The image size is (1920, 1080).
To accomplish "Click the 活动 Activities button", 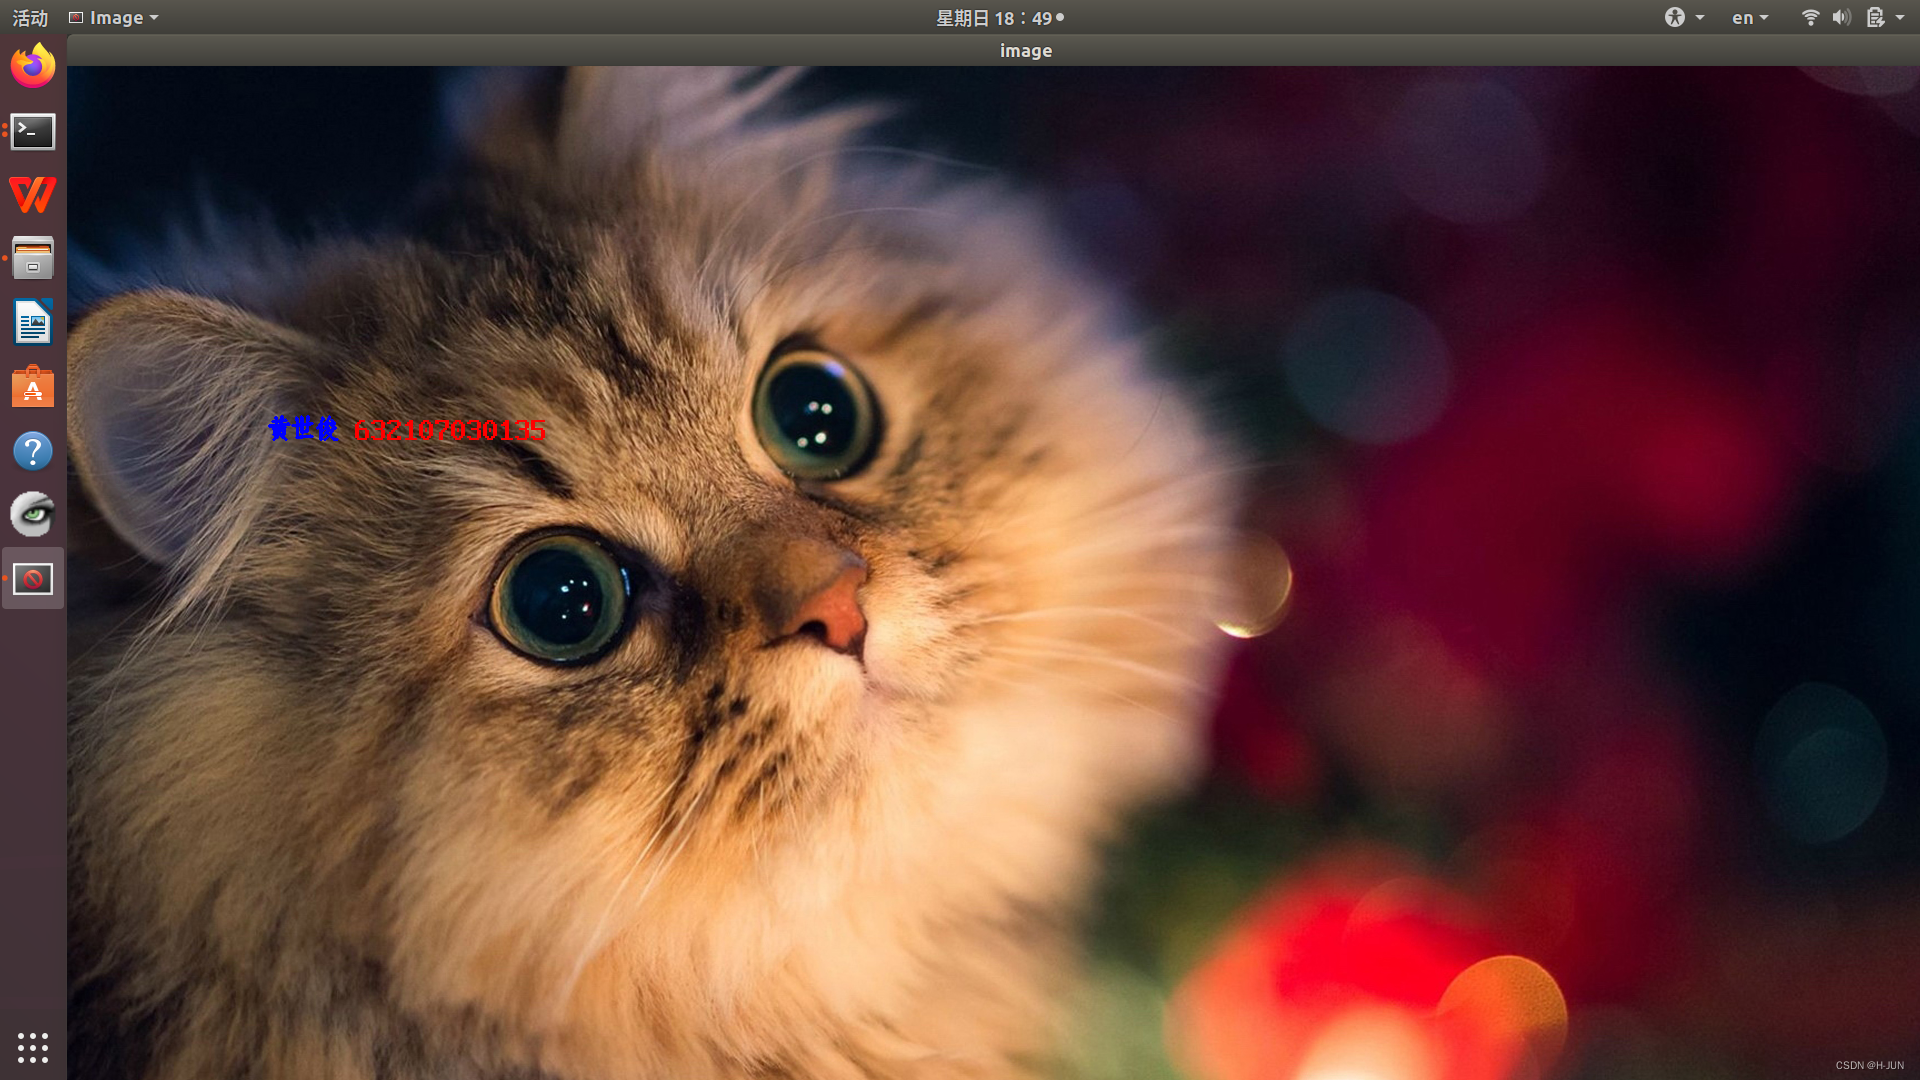I will (x=30, y=18).
